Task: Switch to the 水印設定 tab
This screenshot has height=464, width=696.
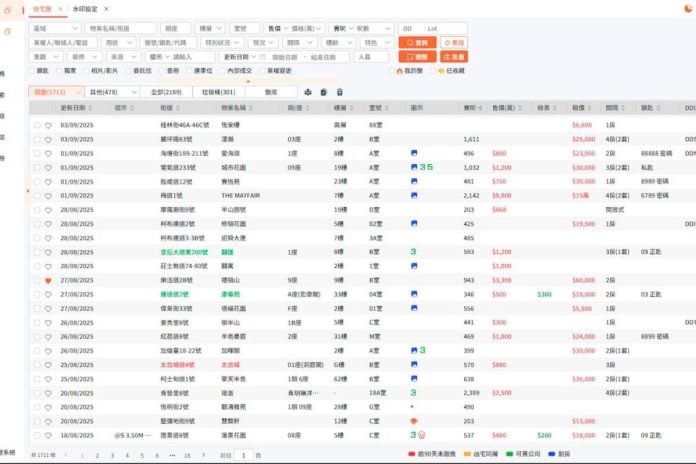Action: (x=85, y=9)
